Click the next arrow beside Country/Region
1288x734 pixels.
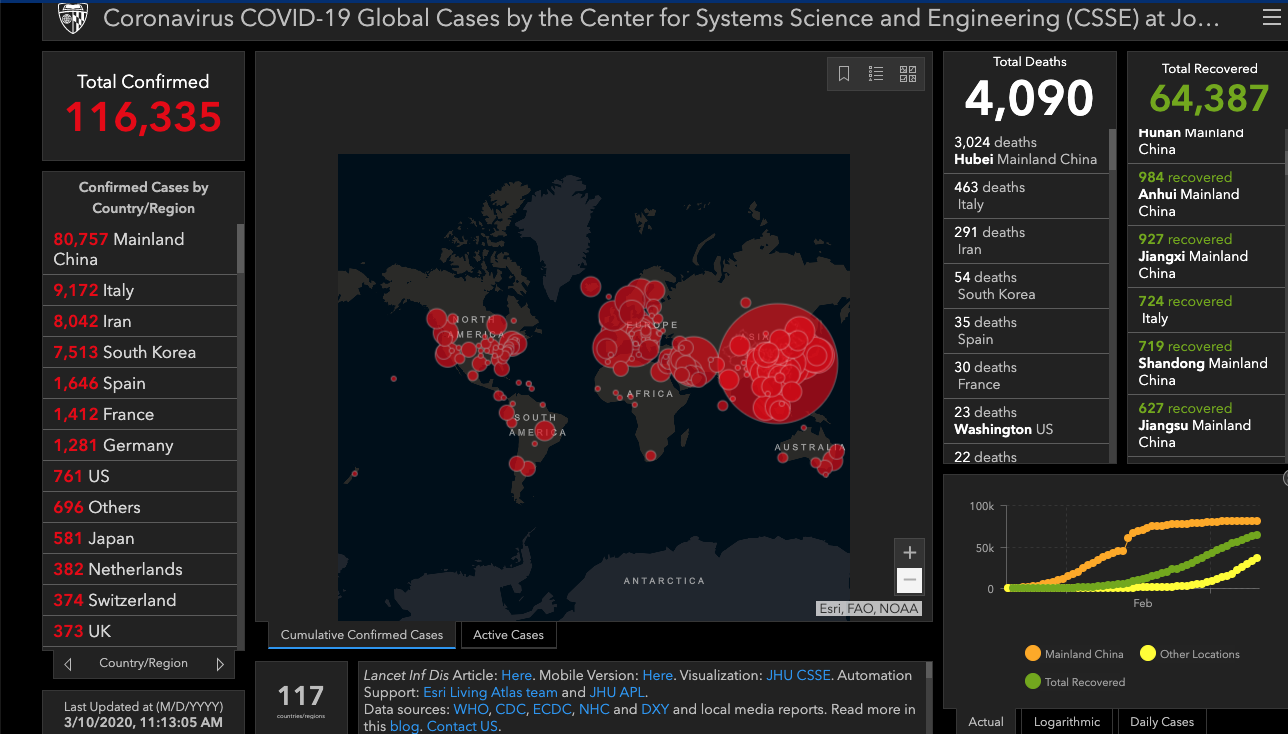220,664
